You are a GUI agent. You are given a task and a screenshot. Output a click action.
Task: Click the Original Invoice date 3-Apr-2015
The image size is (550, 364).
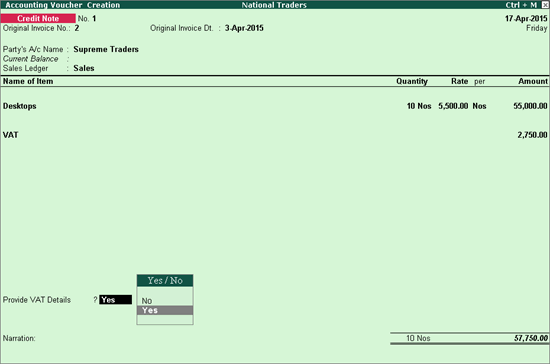(244, 28)
